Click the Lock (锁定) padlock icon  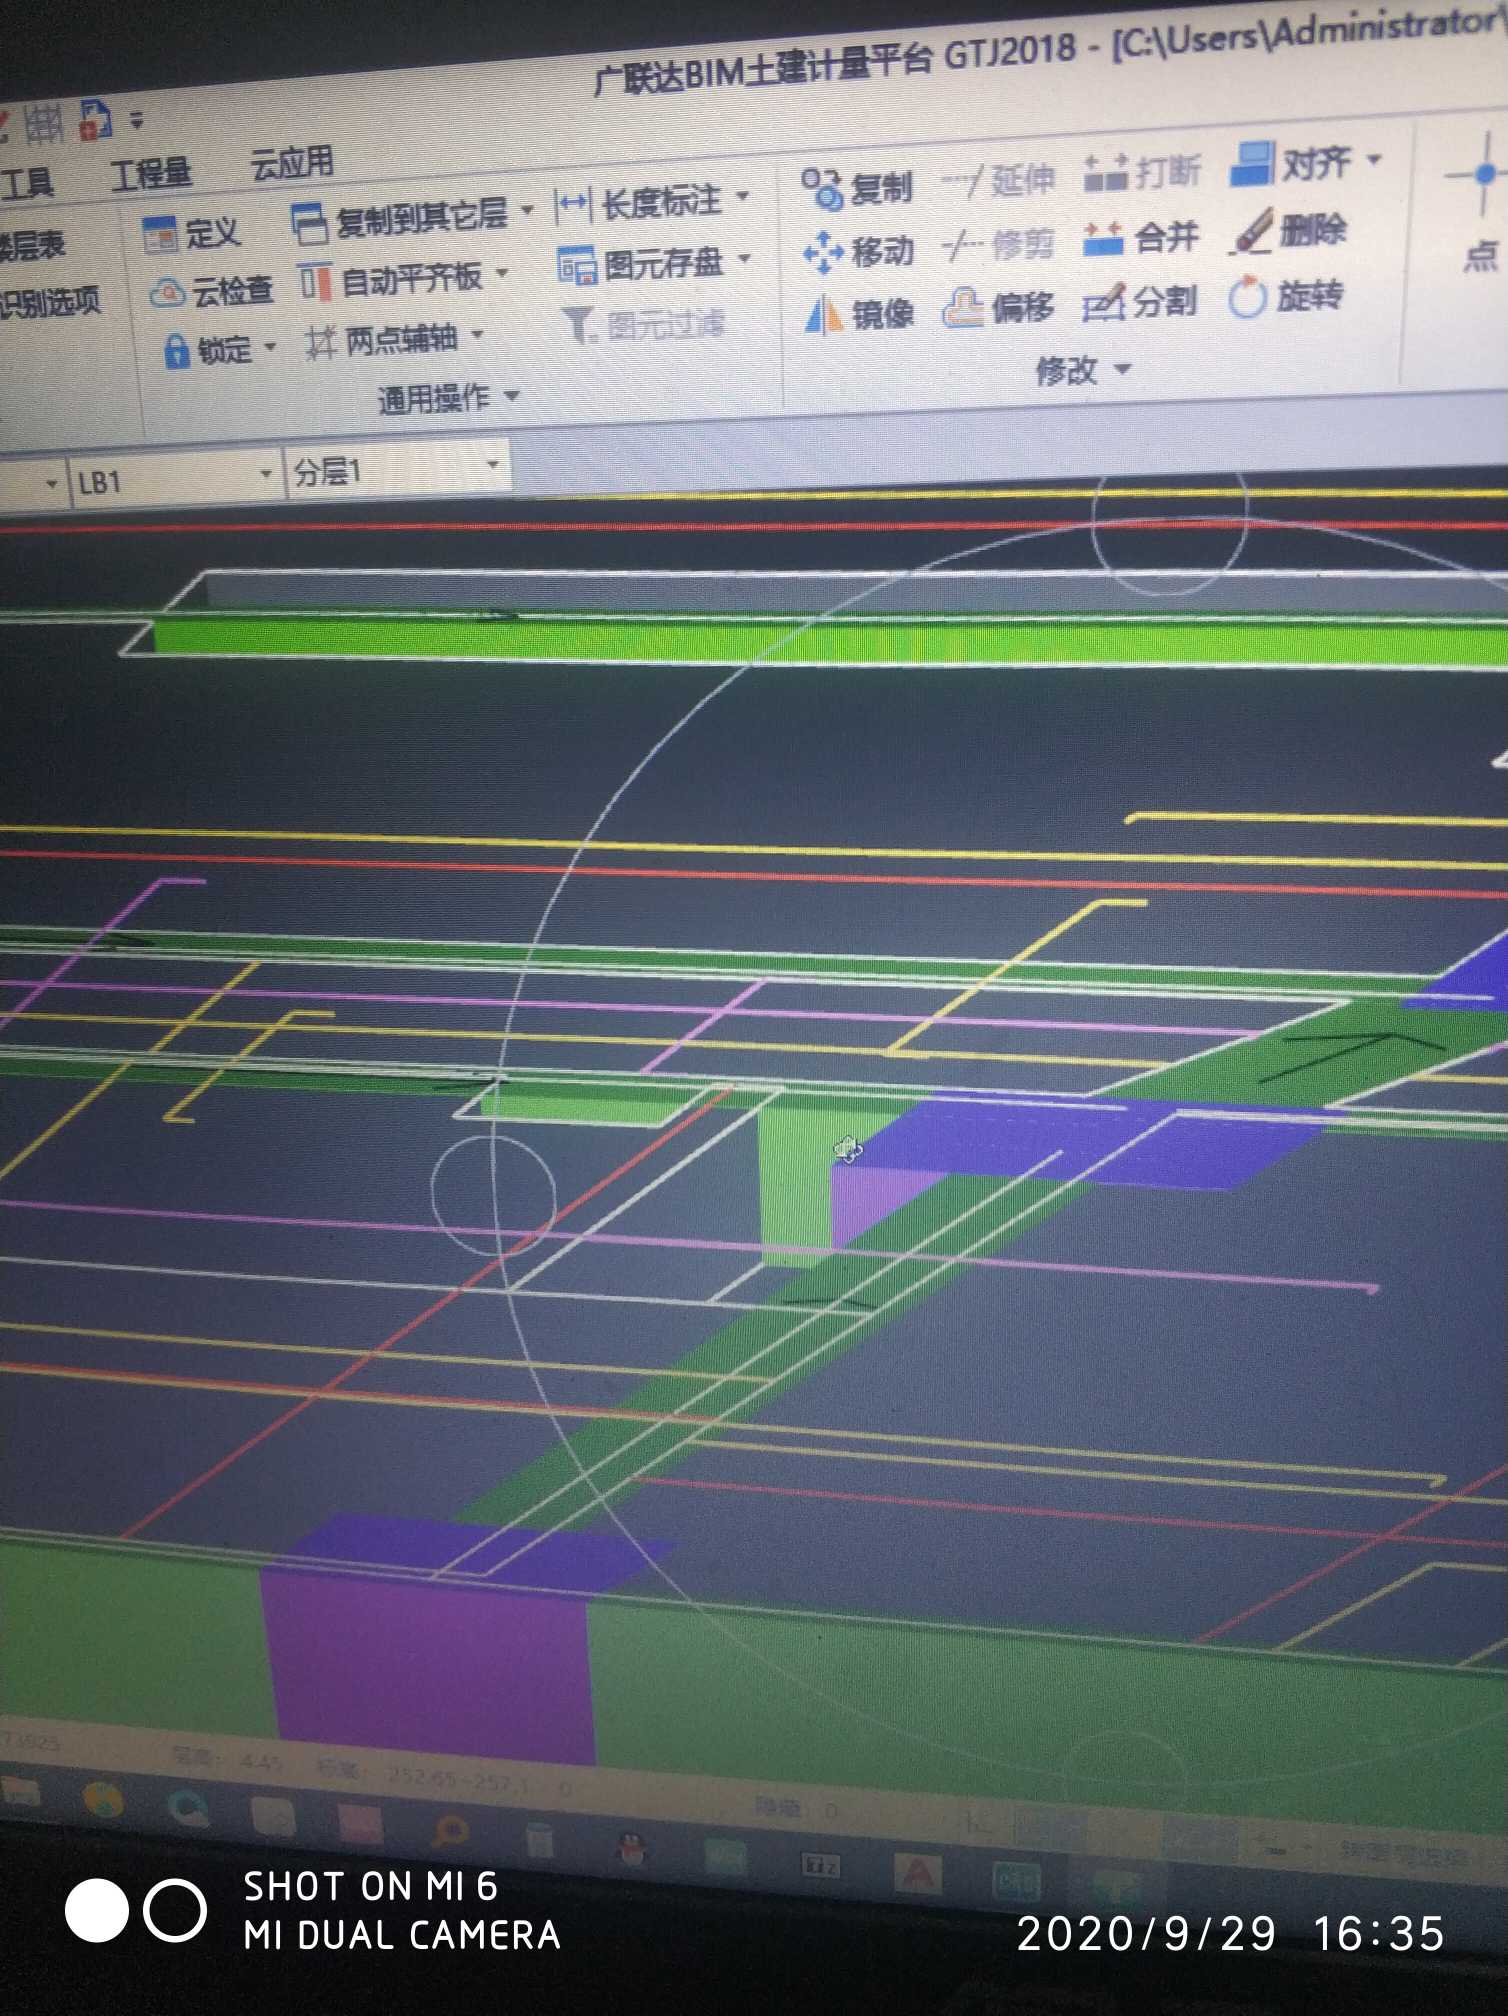coord(176,351)
